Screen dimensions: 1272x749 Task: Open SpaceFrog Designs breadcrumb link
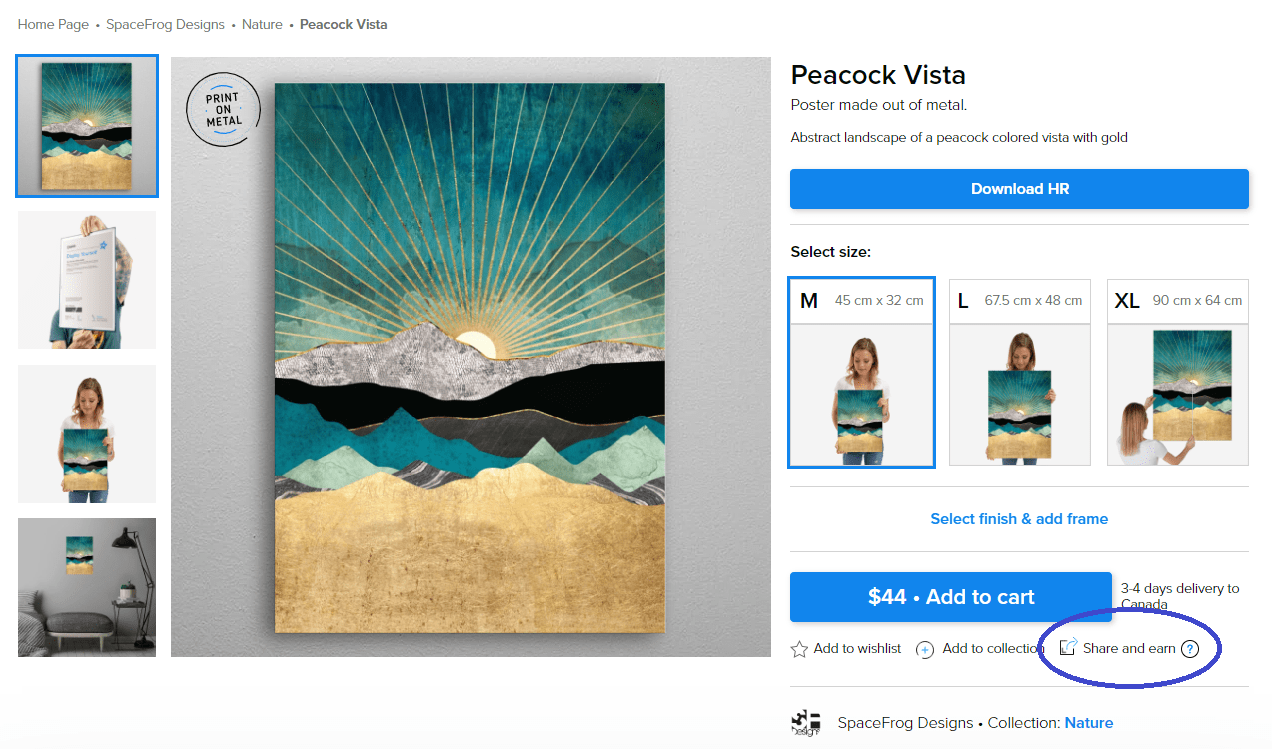point(166,24)
